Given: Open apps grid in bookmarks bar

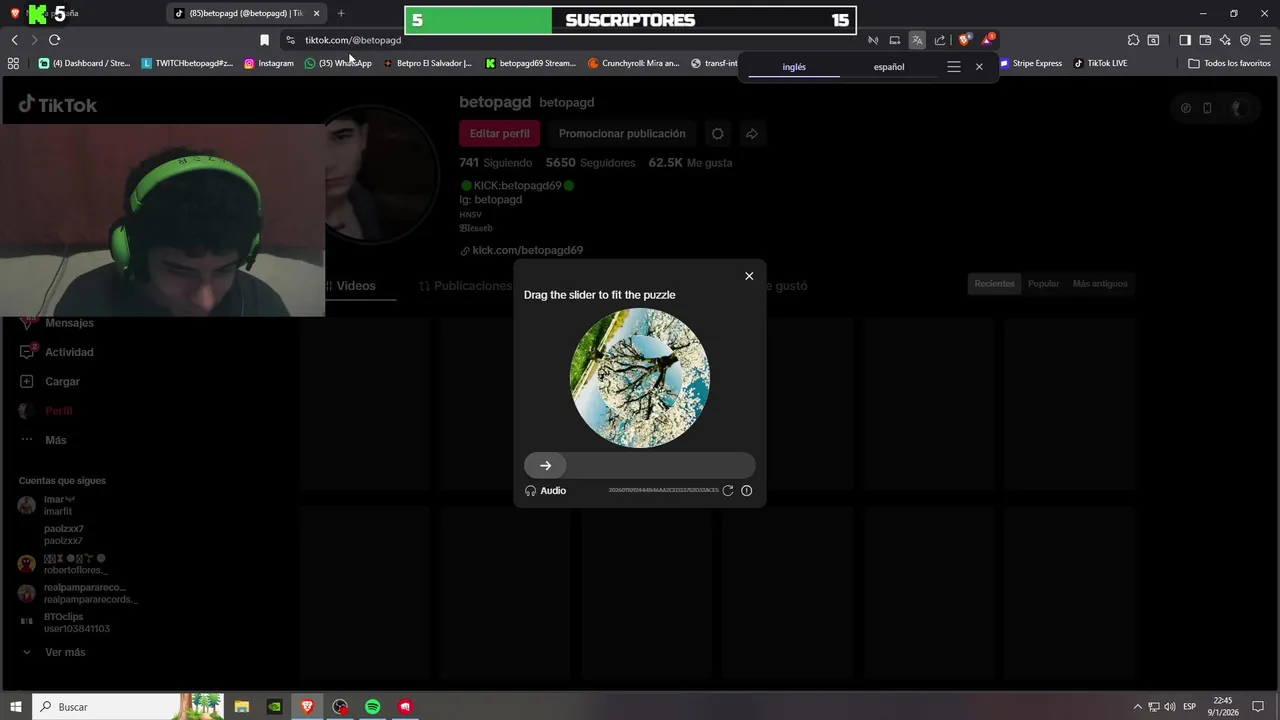Looking at the screenshot, I should coord(13,63).
